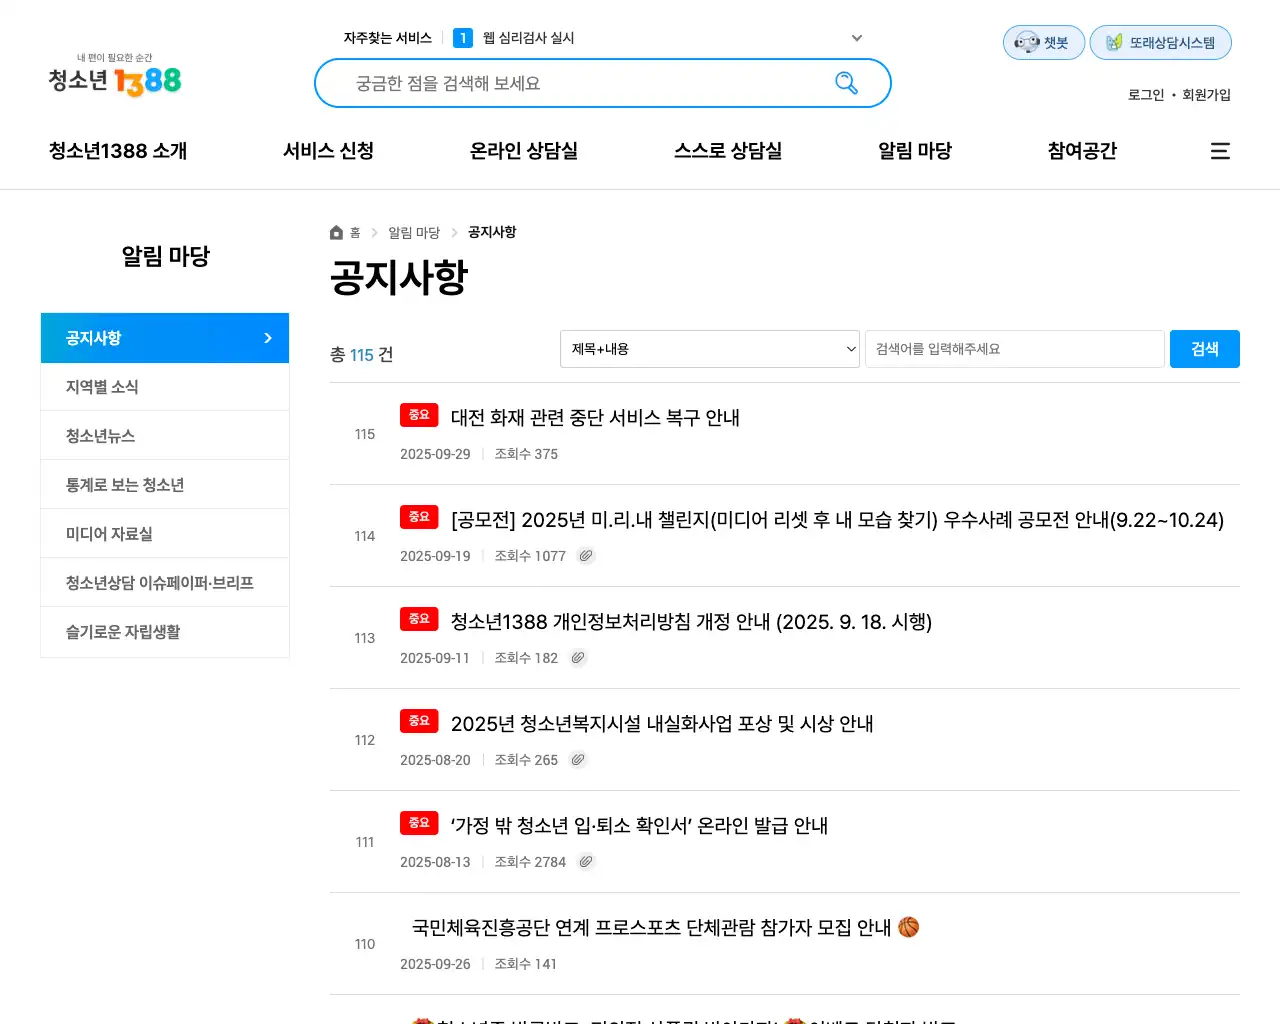Click attachment icon on notice 114

(586, 556)
